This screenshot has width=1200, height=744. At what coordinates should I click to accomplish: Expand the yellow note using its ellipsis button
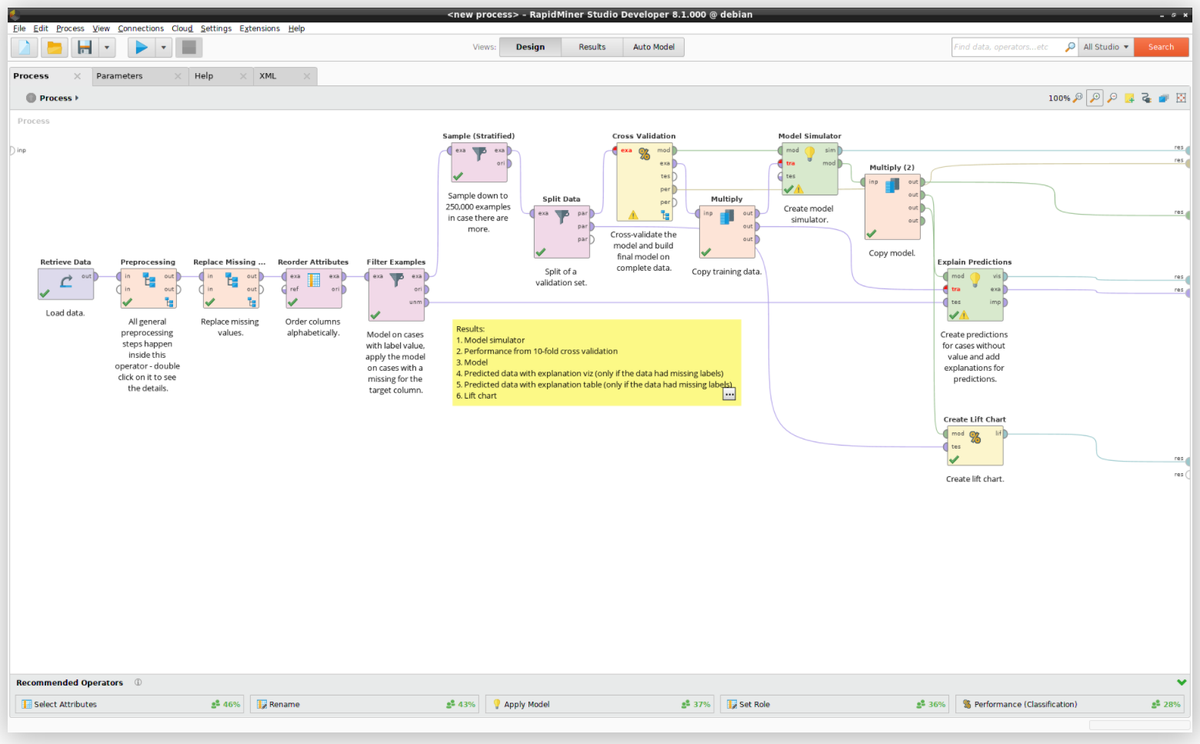pos(730,395)
